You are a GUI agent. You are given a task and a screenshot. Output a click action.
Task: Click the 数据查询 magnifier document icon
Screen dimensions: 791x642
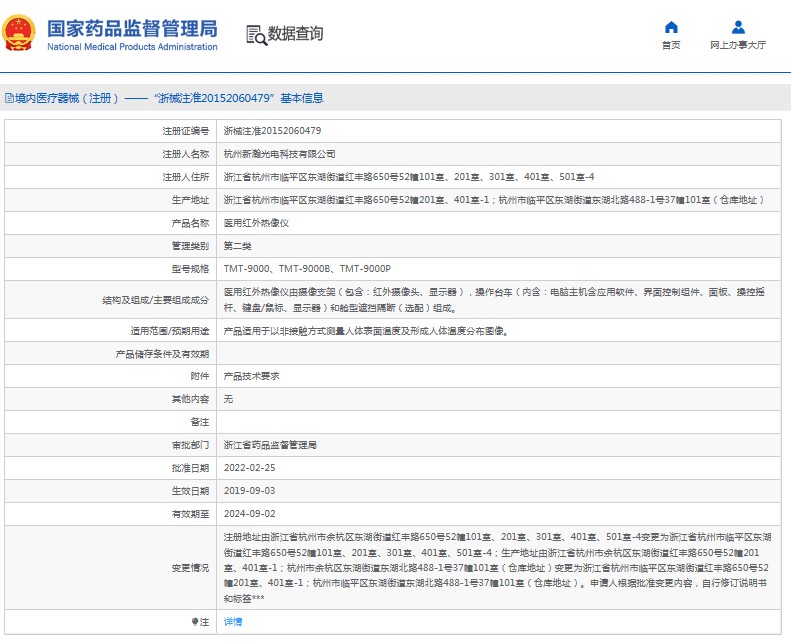[x=256, y=34]
